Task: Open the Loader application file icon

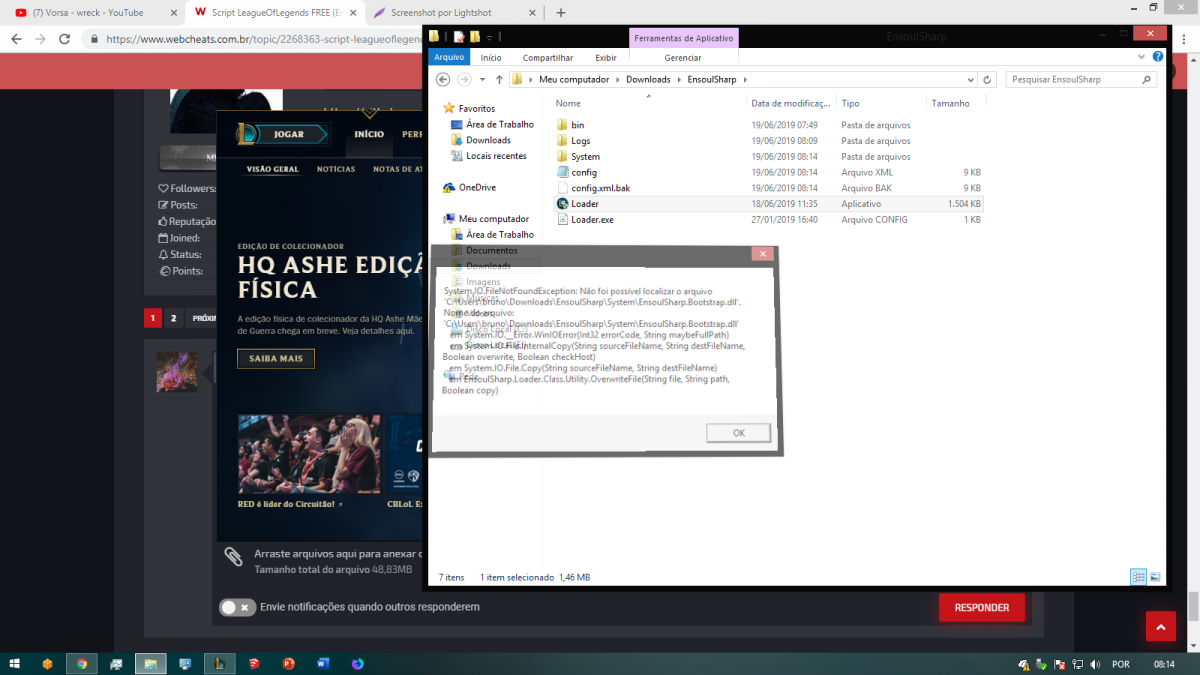Action: tap(563, 204)
